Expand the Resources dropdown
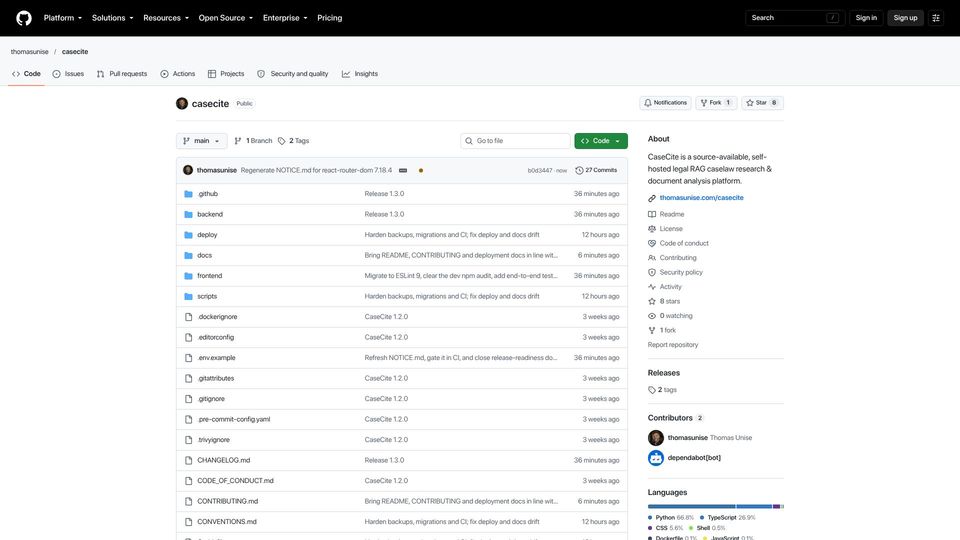 [166, 18]
